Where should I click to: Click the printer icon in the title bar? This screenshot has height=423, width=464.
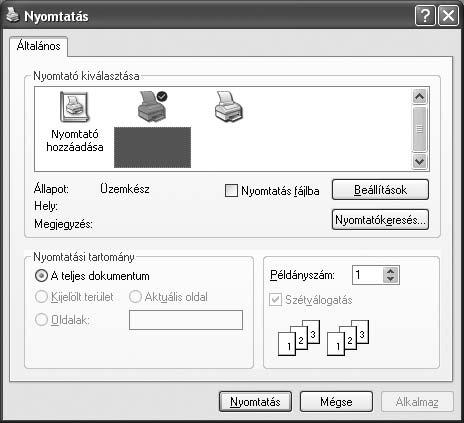(13, 15)
